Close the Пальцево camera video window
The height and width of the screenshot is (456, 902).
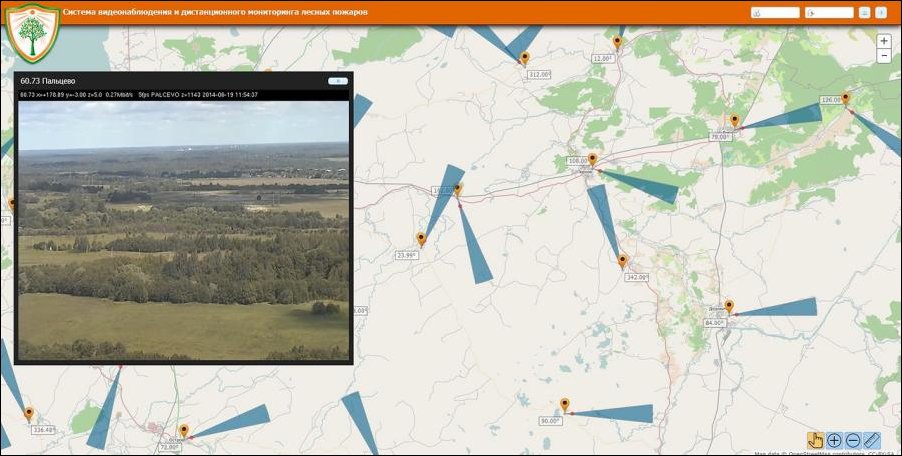[337, 80]
